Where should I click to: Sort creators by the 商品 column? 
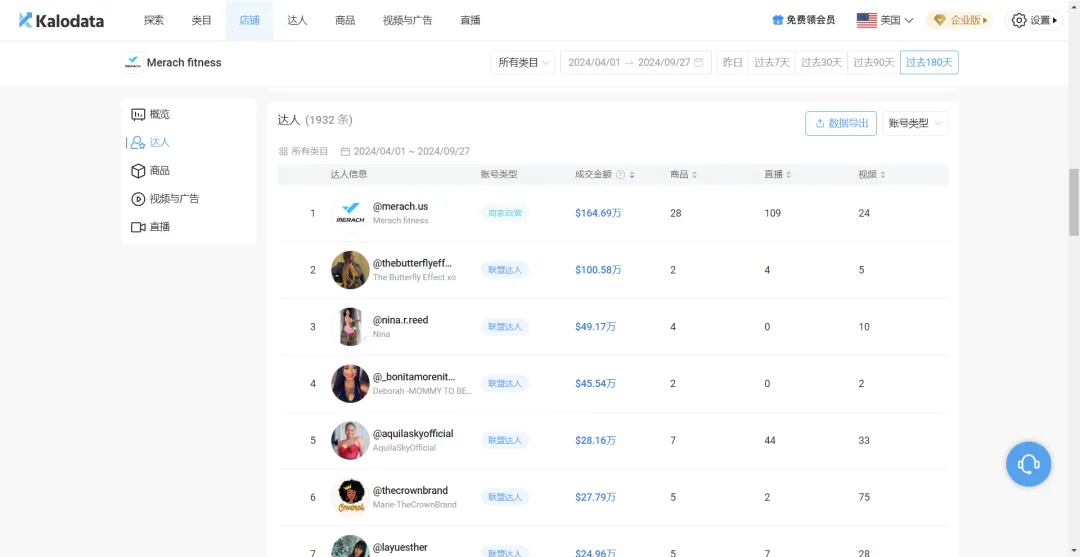tap(694, 175)
